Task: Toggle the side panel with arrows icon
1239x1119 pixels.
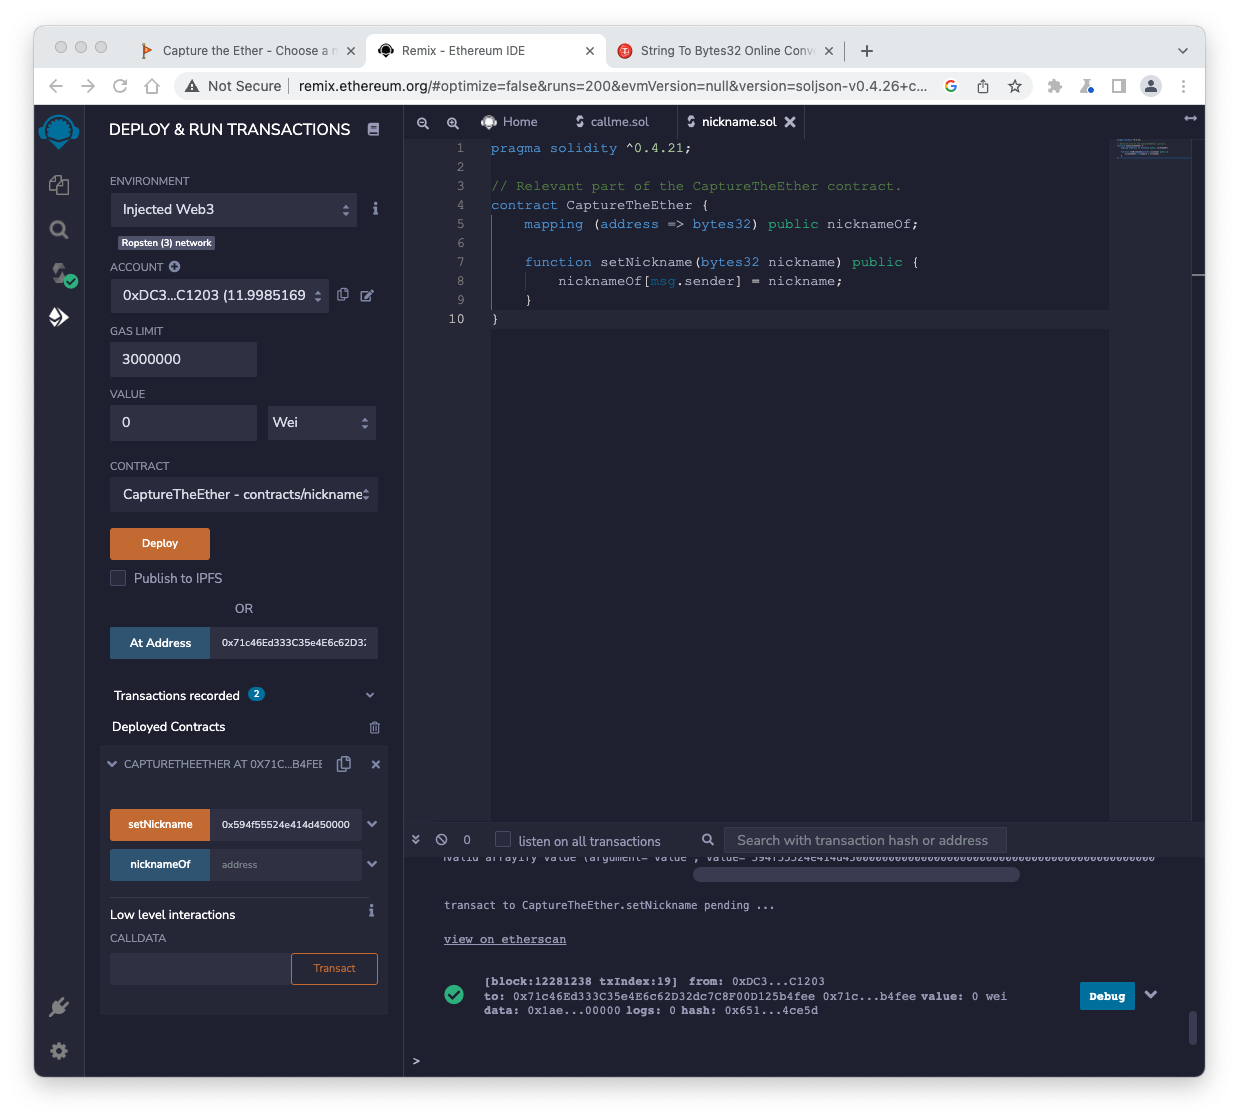Action: pos(1190,118)
